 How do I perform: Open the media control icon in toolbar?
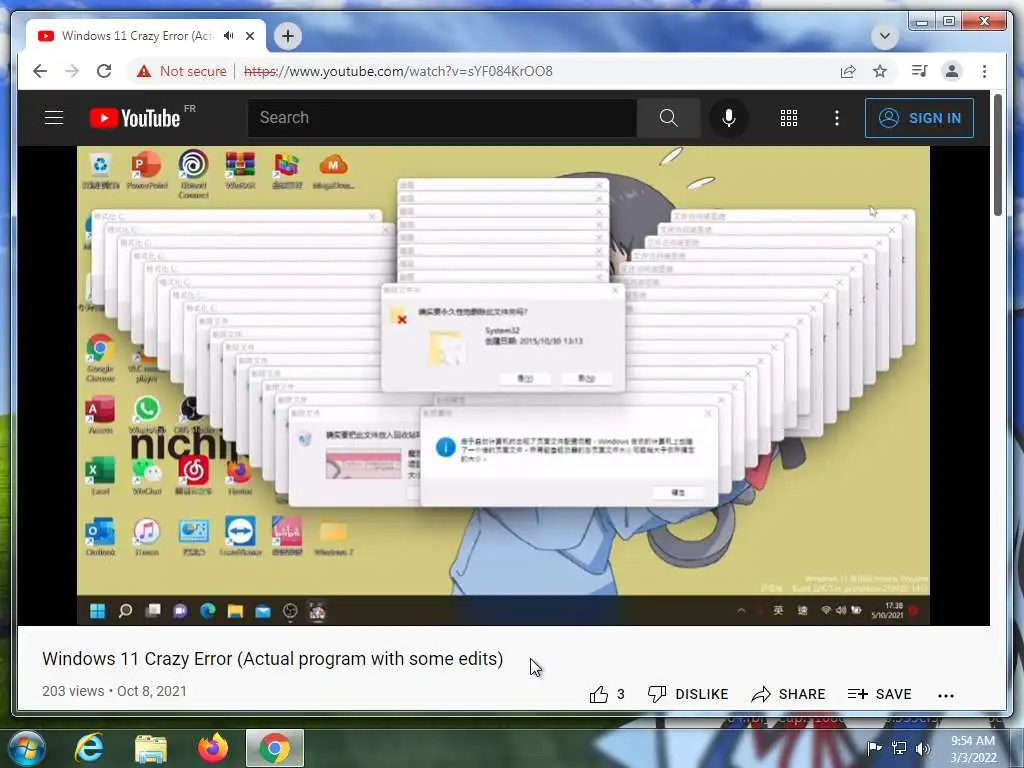pos(920,71)
